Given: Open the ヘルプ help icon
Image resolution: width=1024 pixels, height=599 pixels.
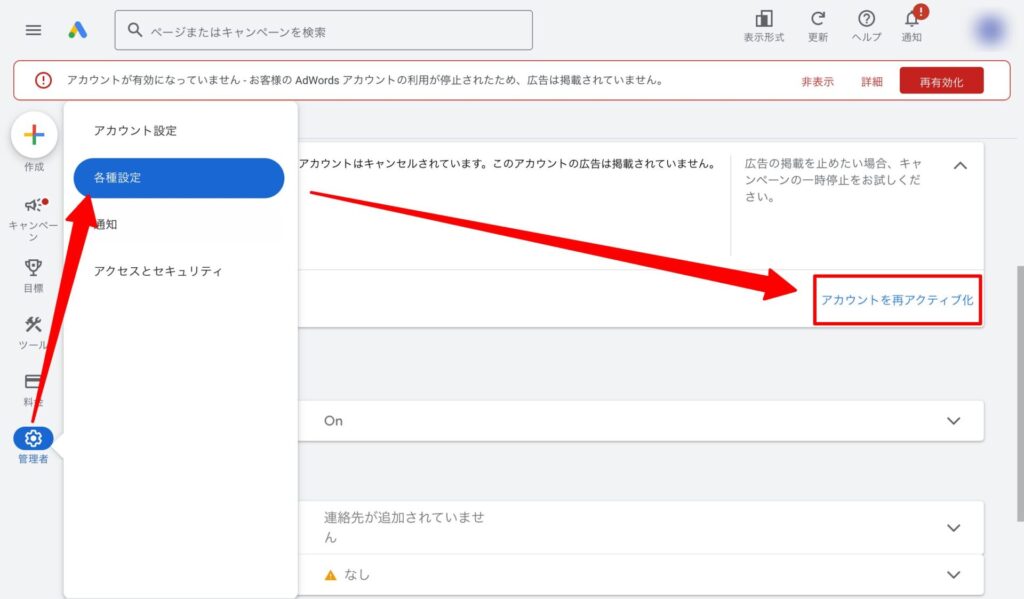Looking at the screenshot, I should pos(866,19).
